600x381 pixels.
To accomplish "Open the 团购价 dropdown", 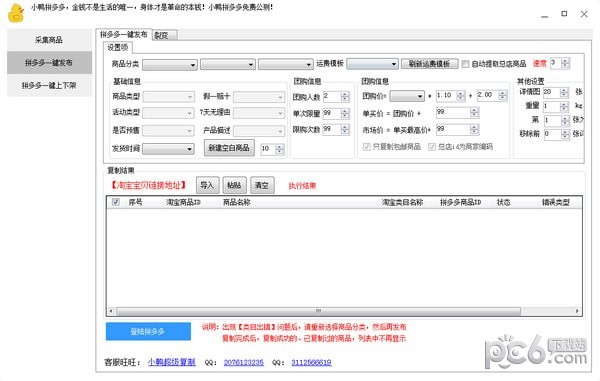I will [x=407, y=96].
